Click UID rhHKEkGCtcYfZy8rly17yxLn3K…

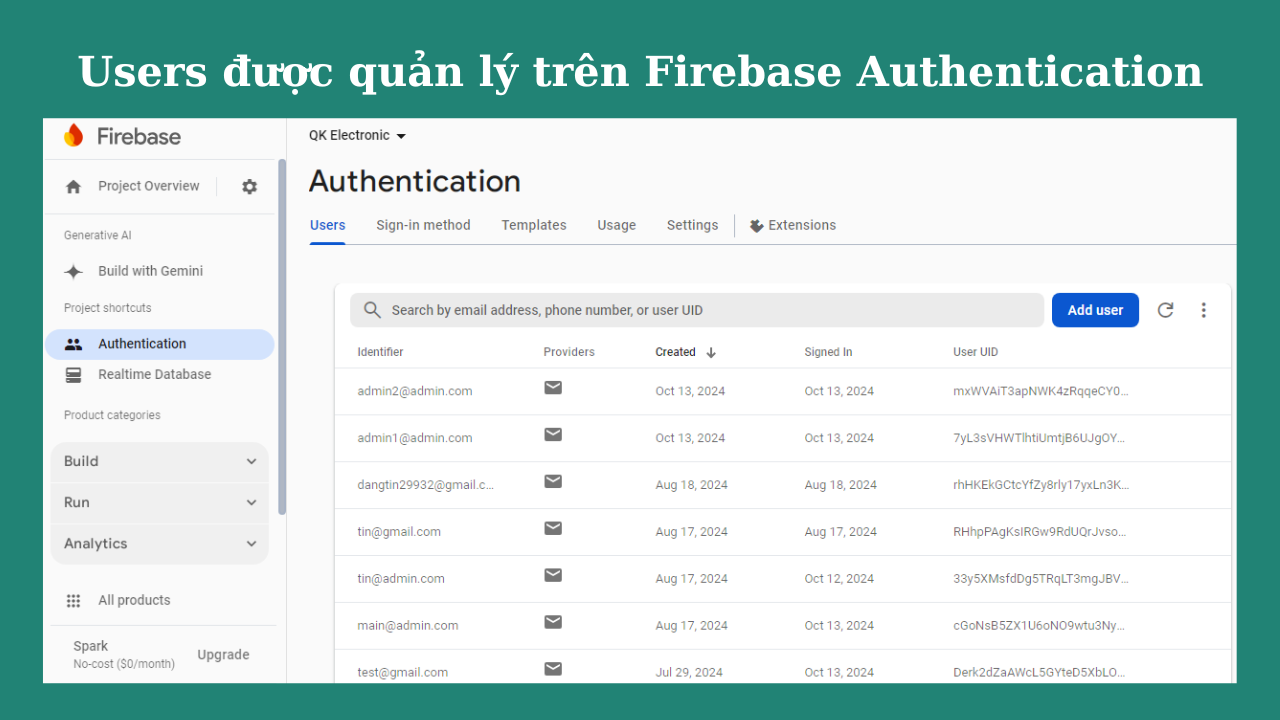pos(1041,486)
